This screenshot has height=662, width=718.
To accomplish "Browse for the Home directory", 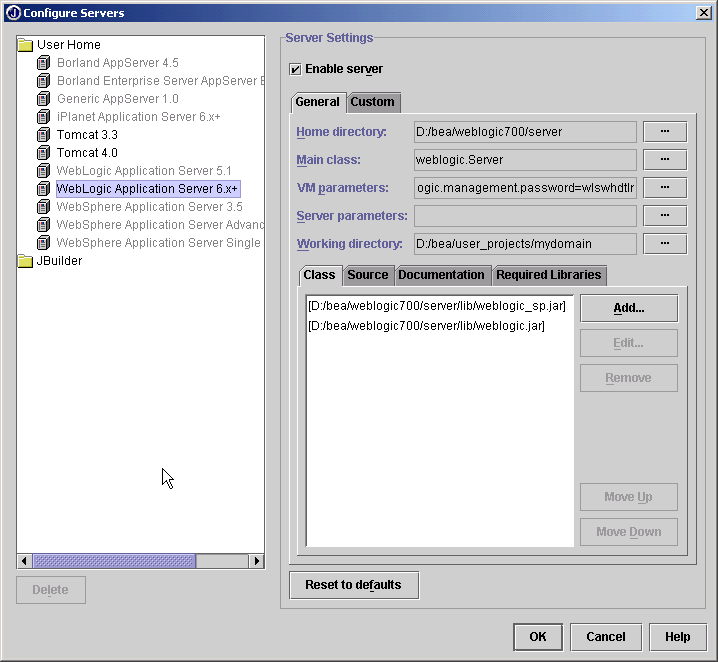I will point(665,132).
